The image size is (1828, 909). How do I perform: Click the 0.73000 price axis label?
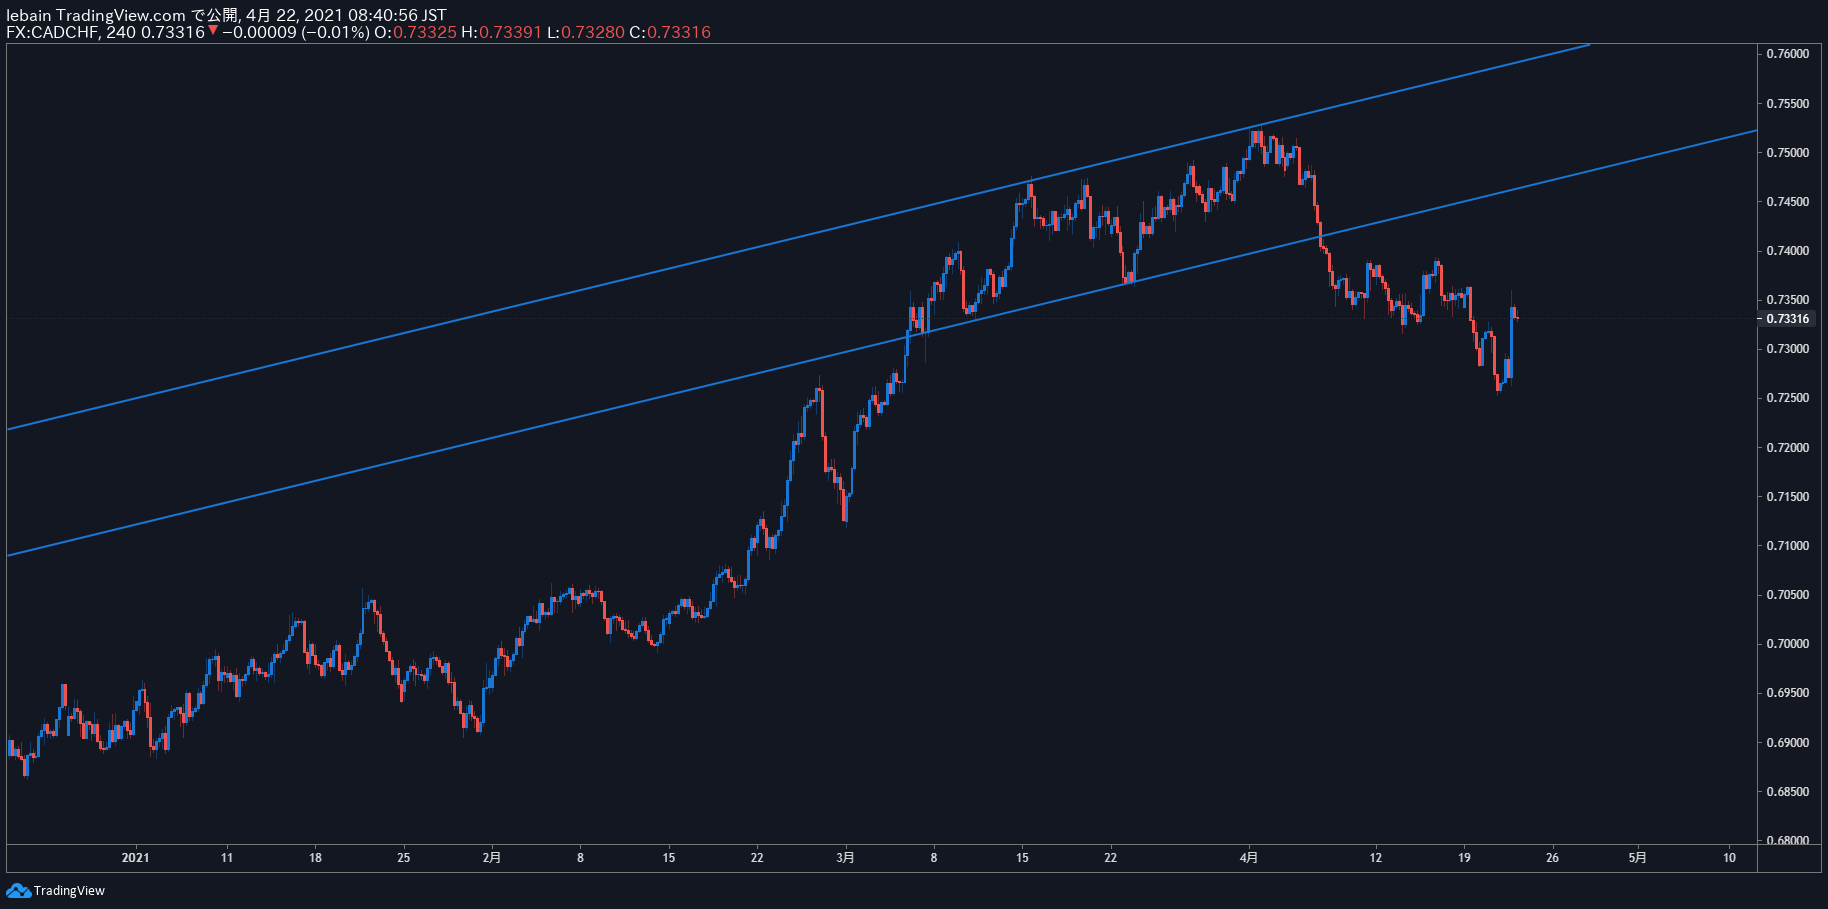1788,349
